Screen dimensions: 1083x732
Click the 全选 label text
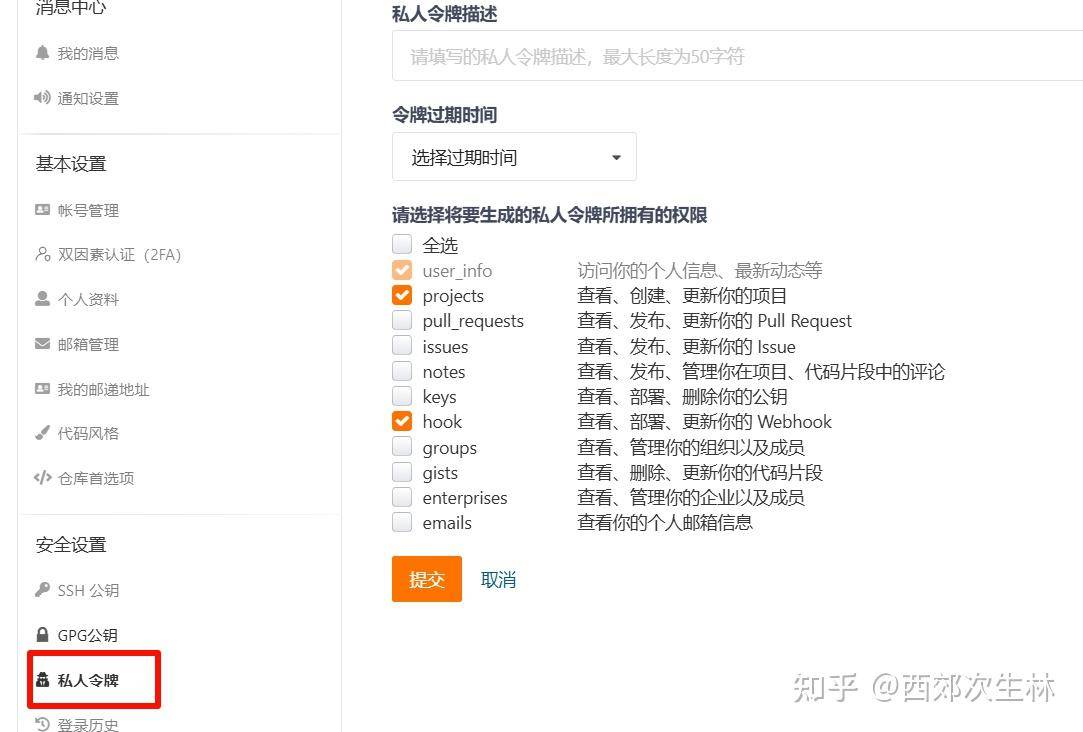point(441,245)
